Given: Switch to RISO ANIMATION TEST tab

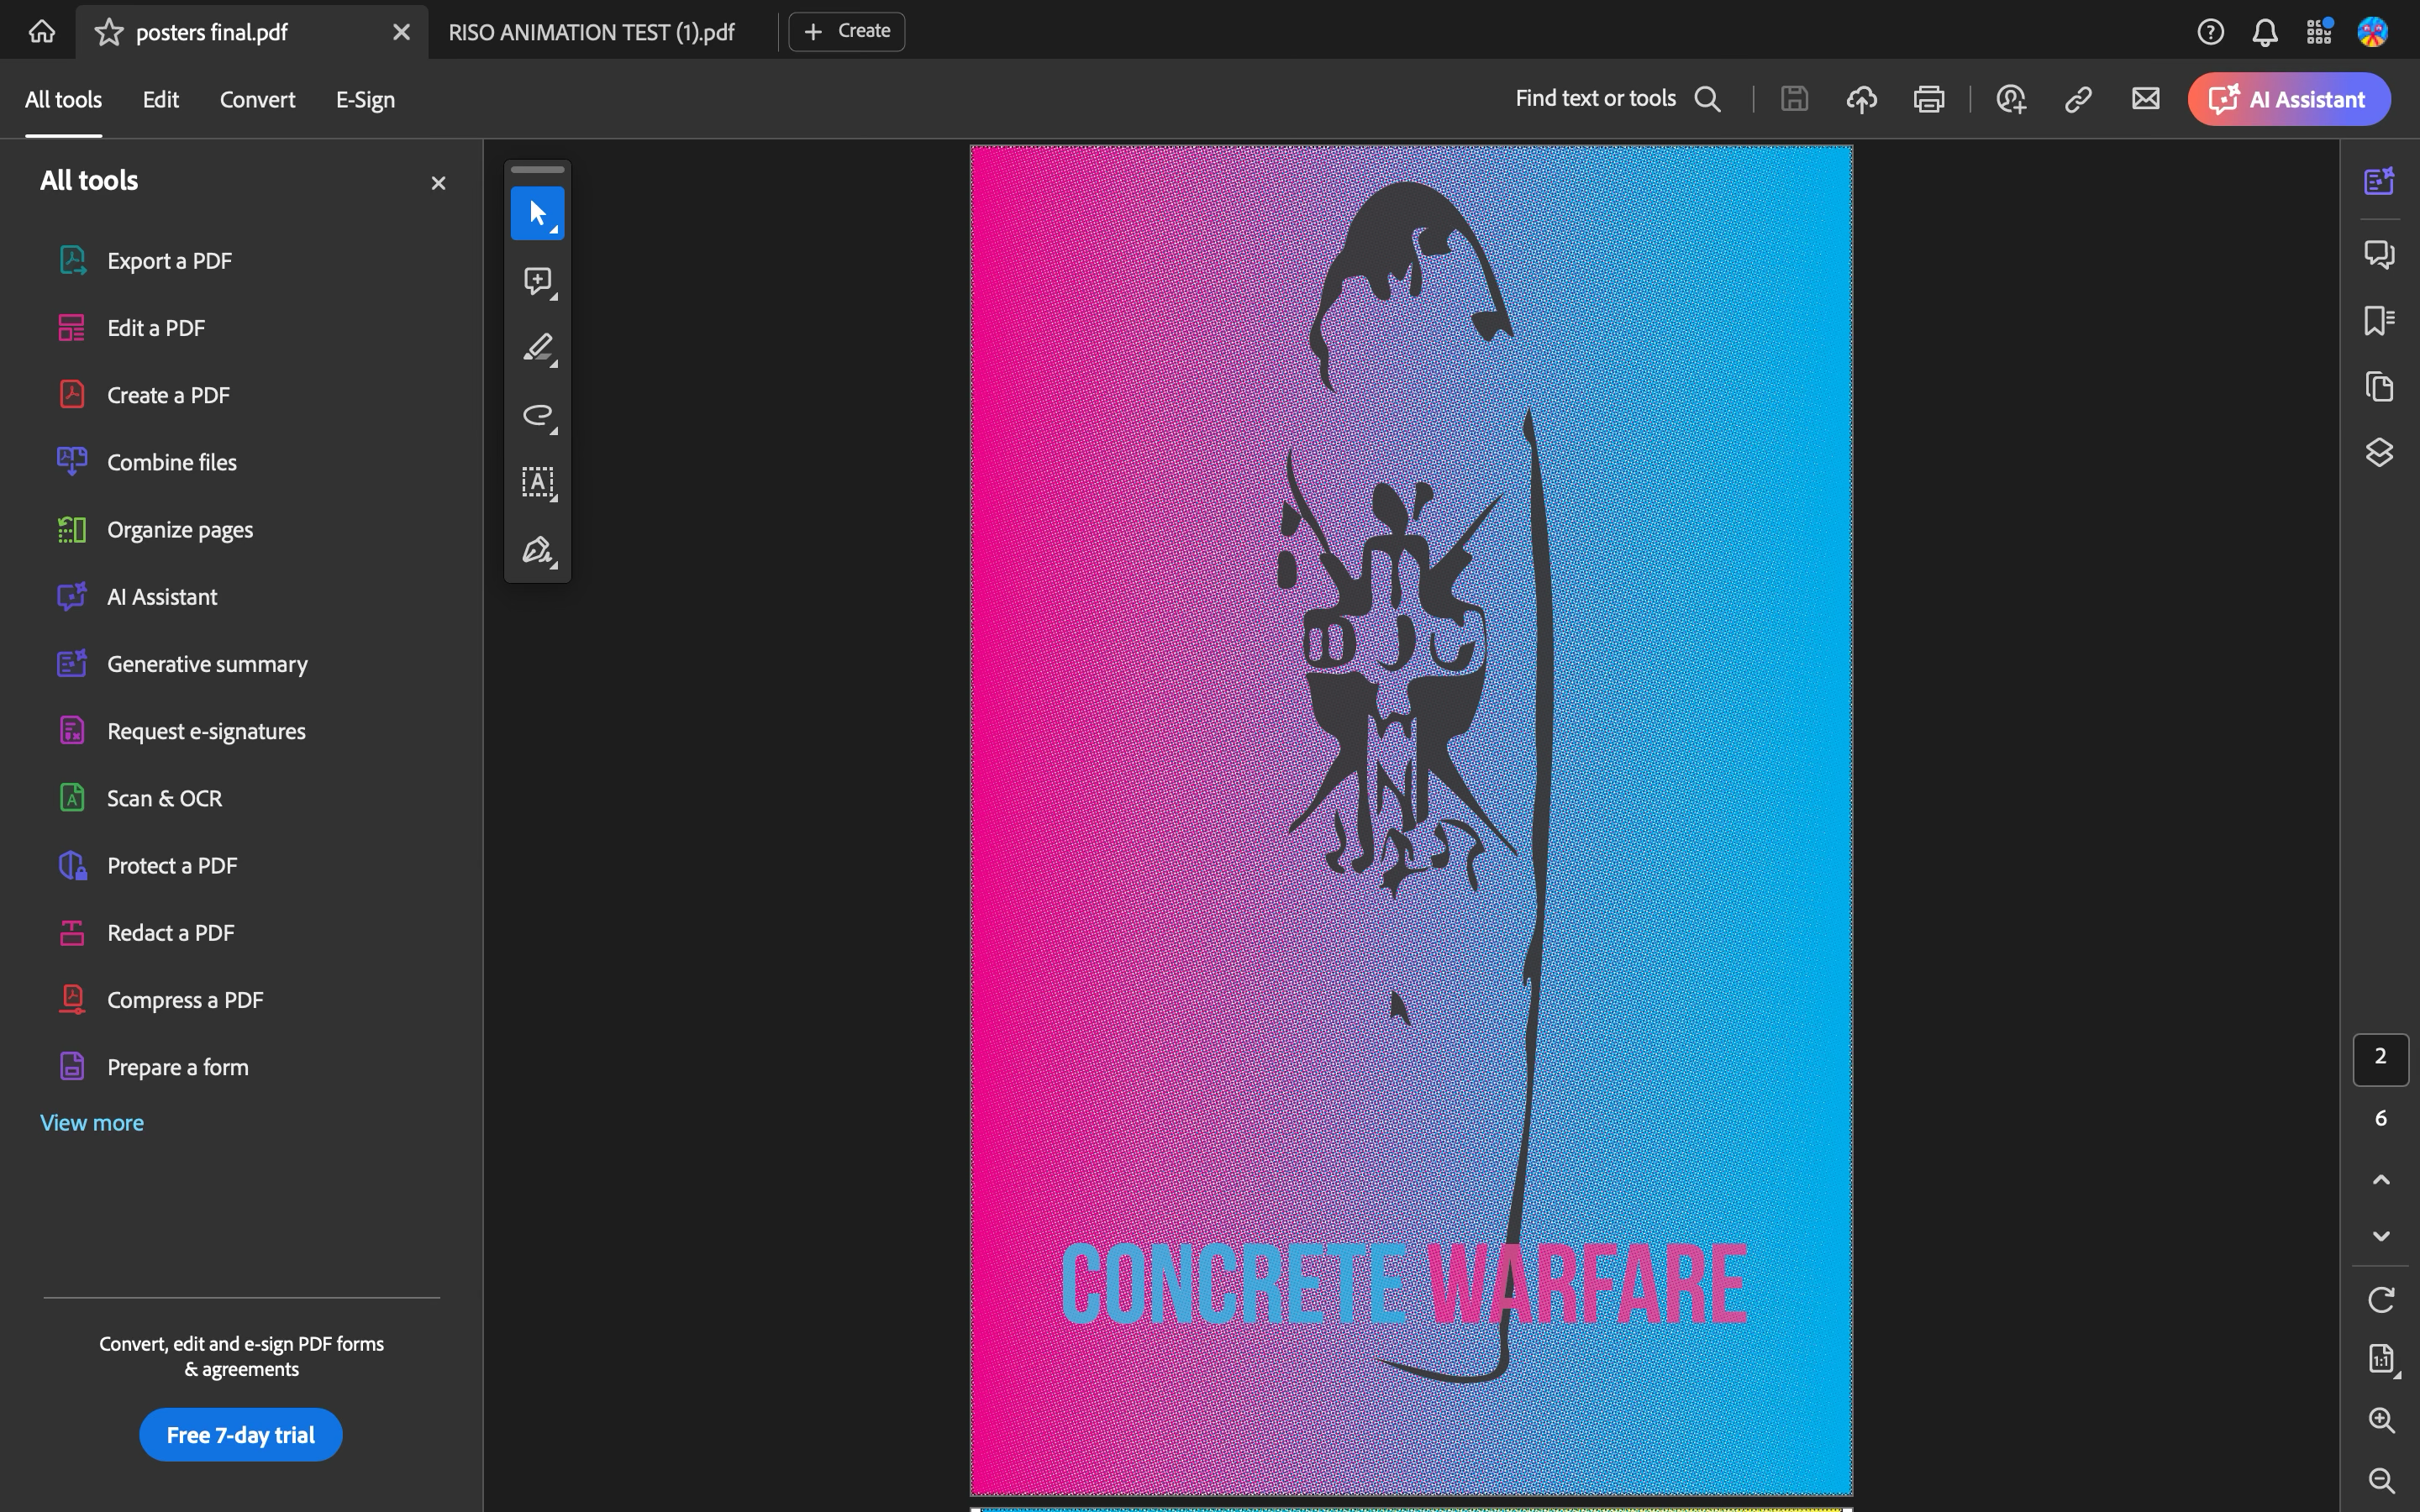Looking at the screenshot, I should (591, 32).
